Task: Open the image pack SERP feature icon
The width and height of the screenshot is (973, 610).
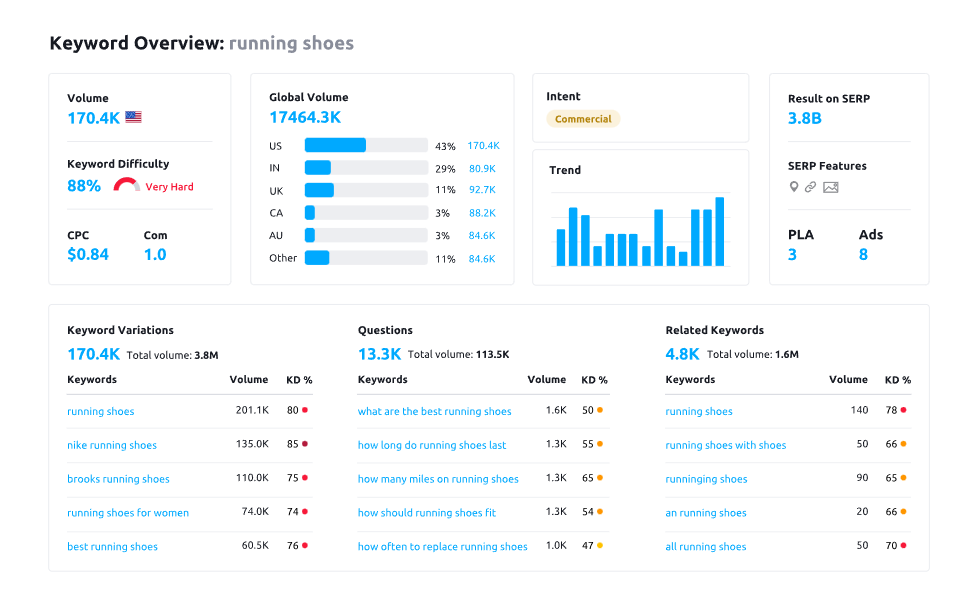Action: (829, 186)
